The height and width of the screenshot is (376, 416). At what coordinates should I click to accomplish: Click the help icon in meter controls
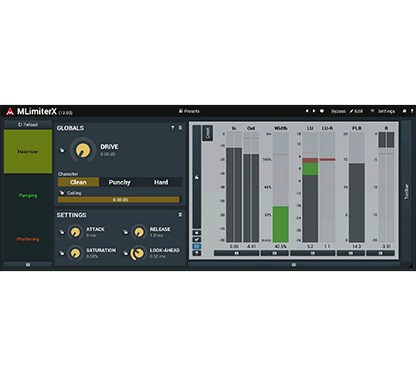(197, 253)
